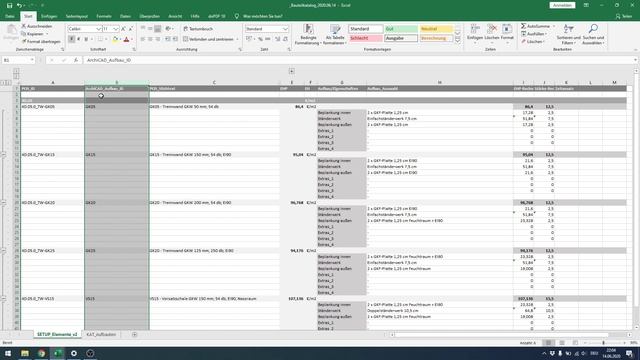Switch to page break preview in the status bar

pos(576,343)
